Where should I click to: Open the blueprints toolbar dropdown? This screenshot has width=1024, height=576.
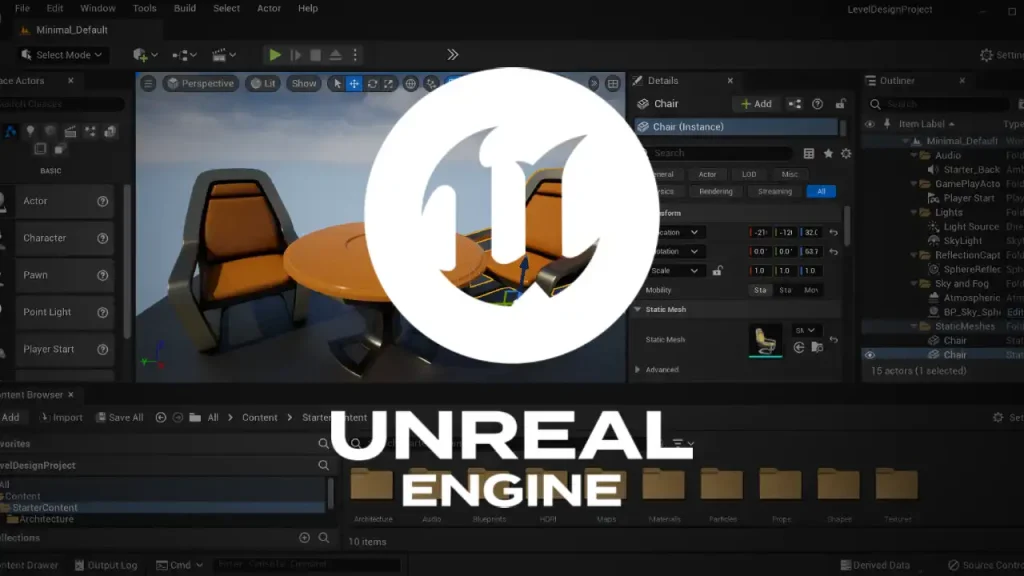184,55
